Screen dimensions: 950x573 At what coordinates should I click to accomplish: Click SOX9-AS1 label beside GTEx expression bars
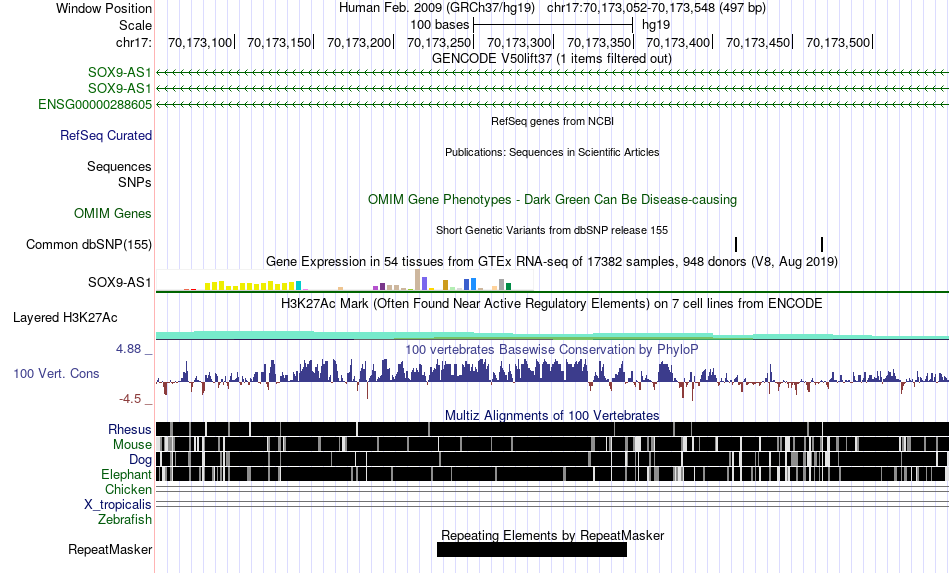(119, 282)
